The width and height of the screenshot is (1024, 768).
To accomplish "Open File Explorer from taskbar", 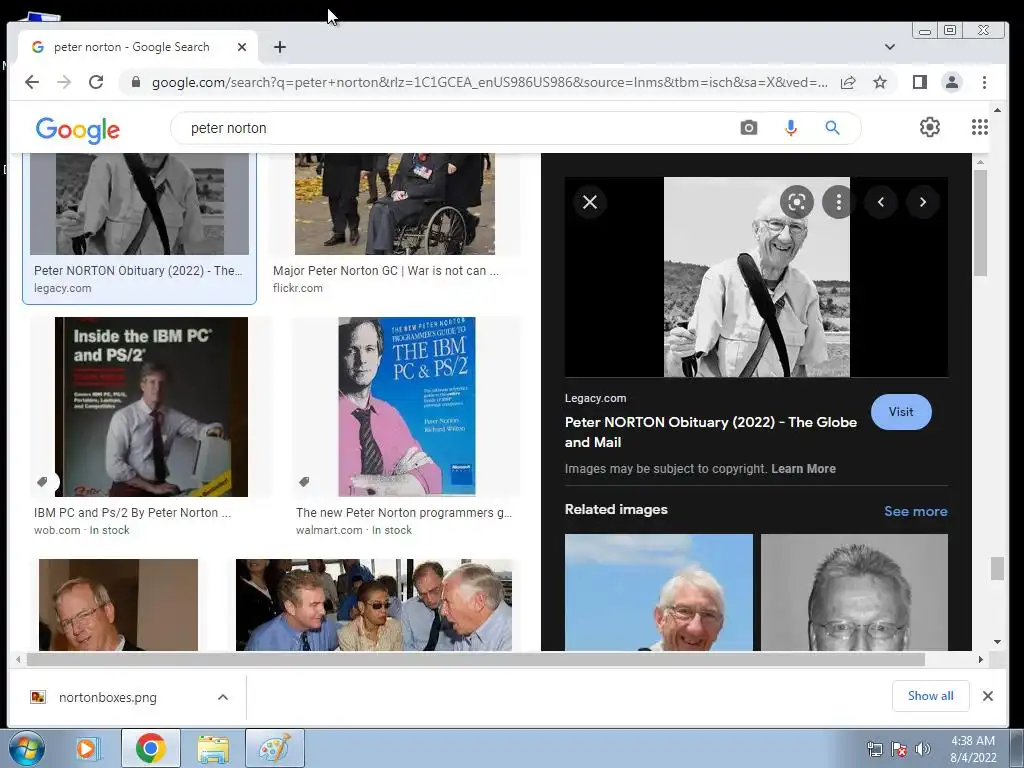I will [x=213, y=748].
